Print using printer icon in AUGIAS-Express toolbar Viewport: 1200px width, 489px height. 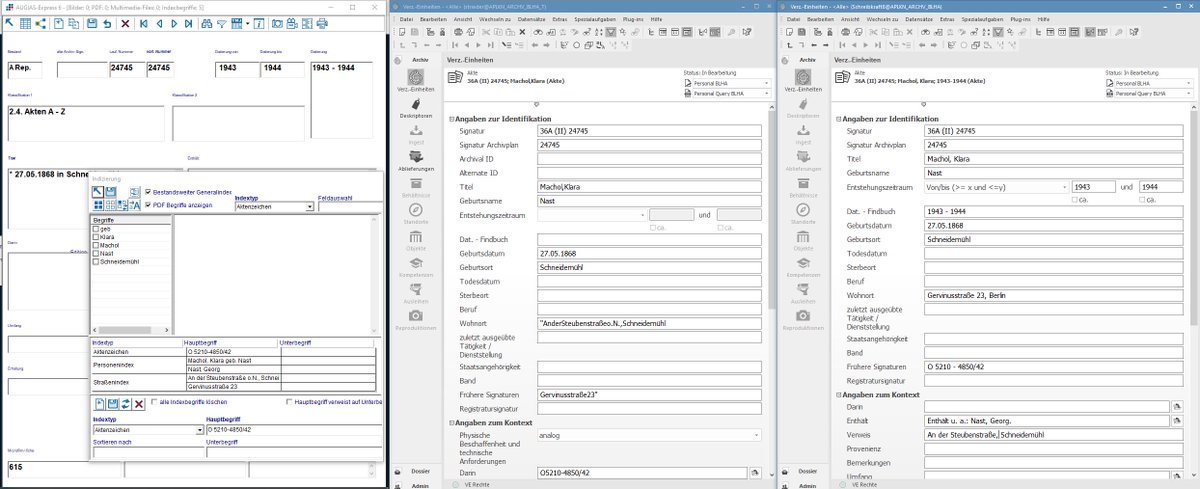click(322, 23)
